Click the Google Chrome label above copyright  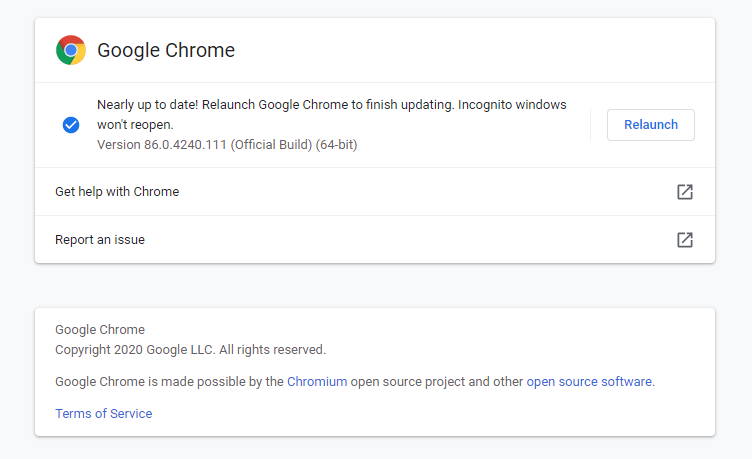tap(100, 330)
